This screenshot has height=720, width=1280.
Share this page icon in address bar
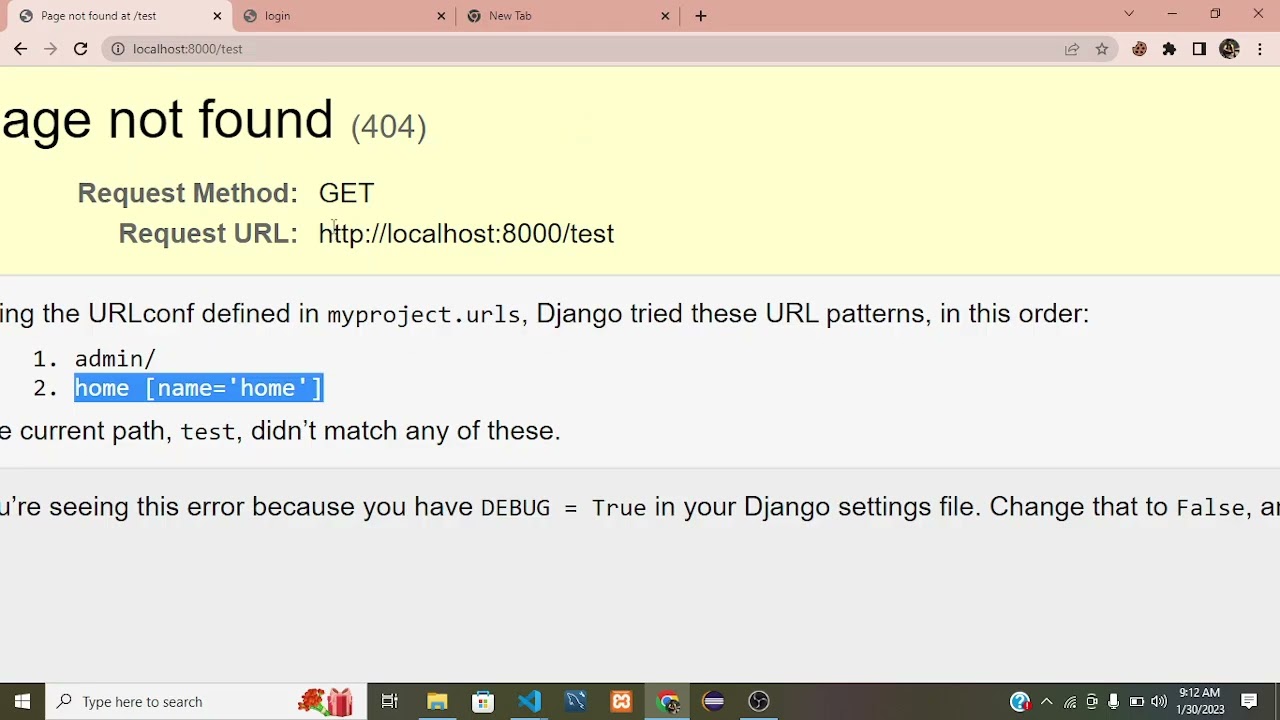tap(1072, 49)
